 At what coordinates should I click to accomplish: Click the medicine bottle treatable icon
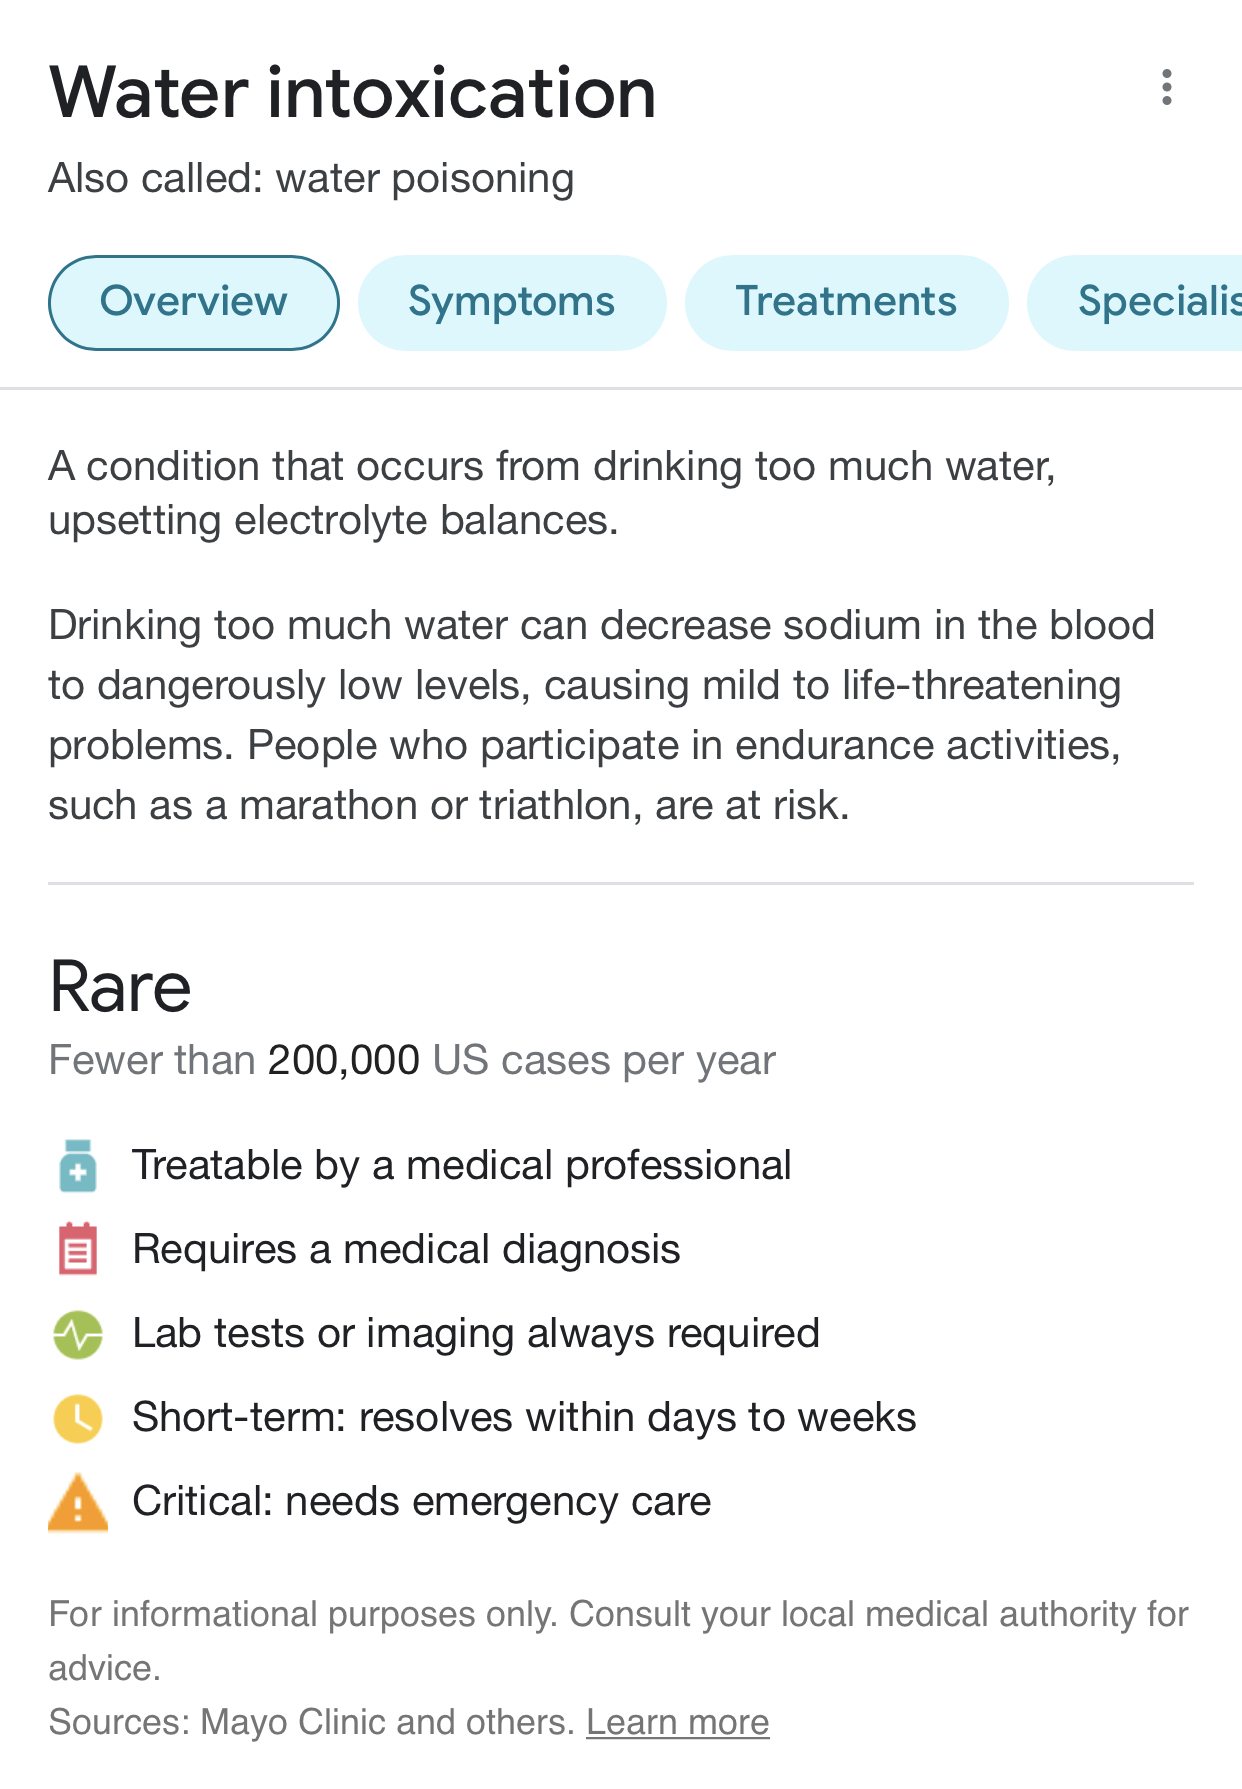(x=78, y=1166)
